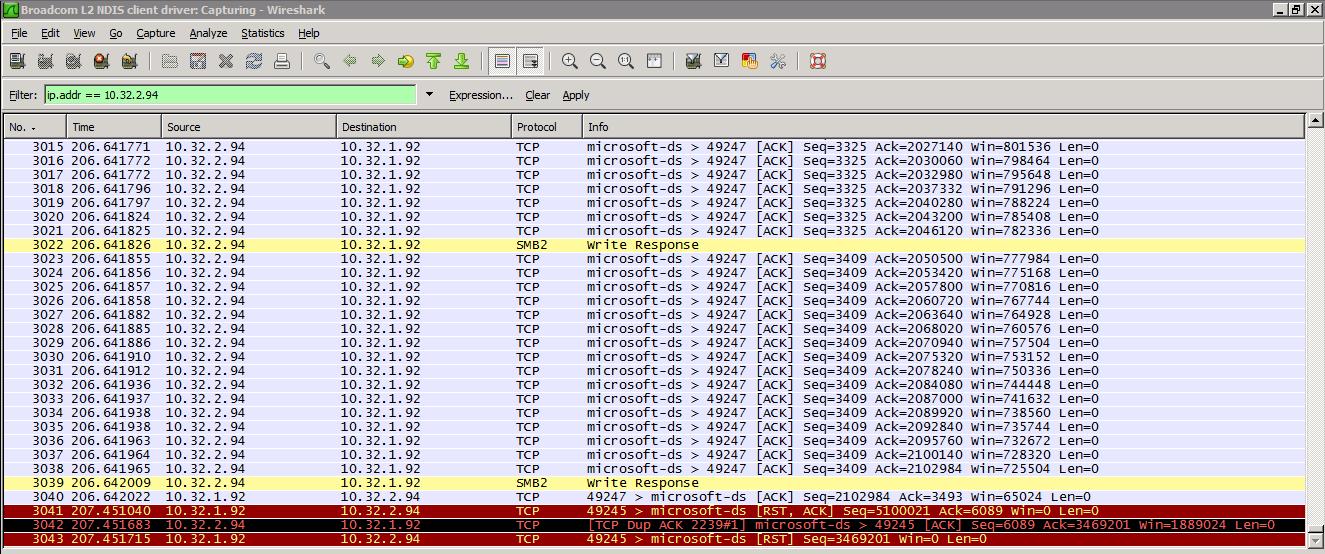The width and height of the screenshot is (1325, 554).
Task: Open preferences tools icon
Action: 777,61
